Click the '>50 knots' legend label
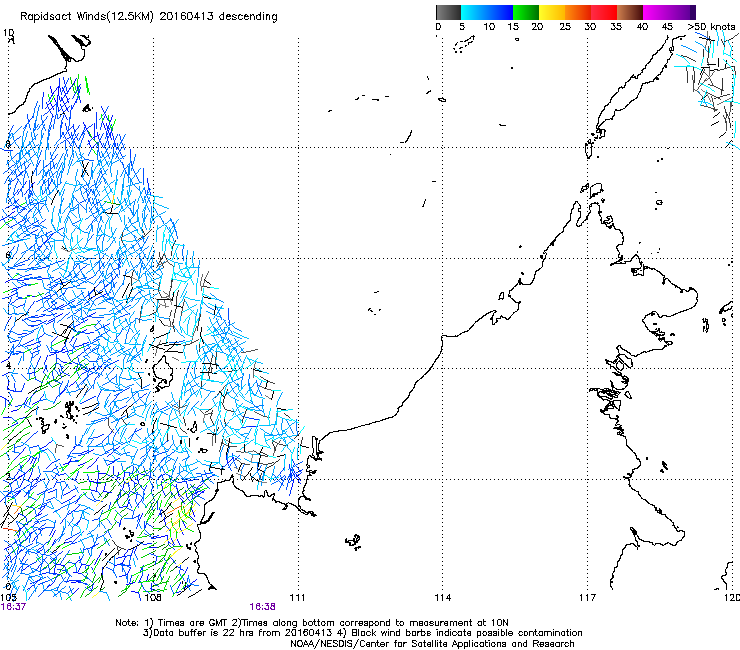Viewport: 740px width, 650px height. (711, 27)
